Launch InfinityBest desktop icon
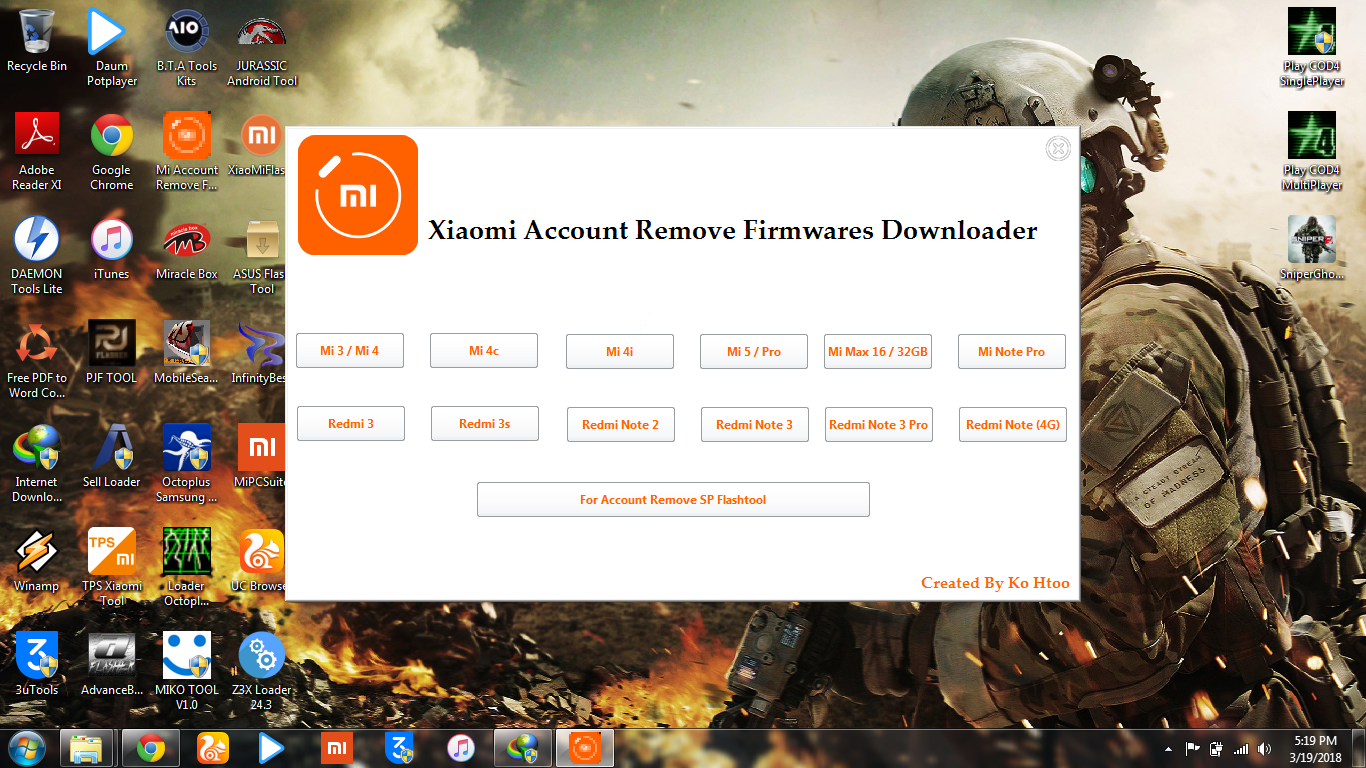The image size is (1366, 768). 258,352
